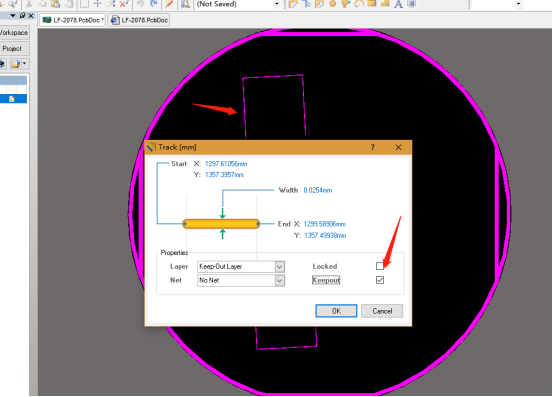553x397 pixels.
Task: Select the Place Fill tool
Action: [372, 4]
